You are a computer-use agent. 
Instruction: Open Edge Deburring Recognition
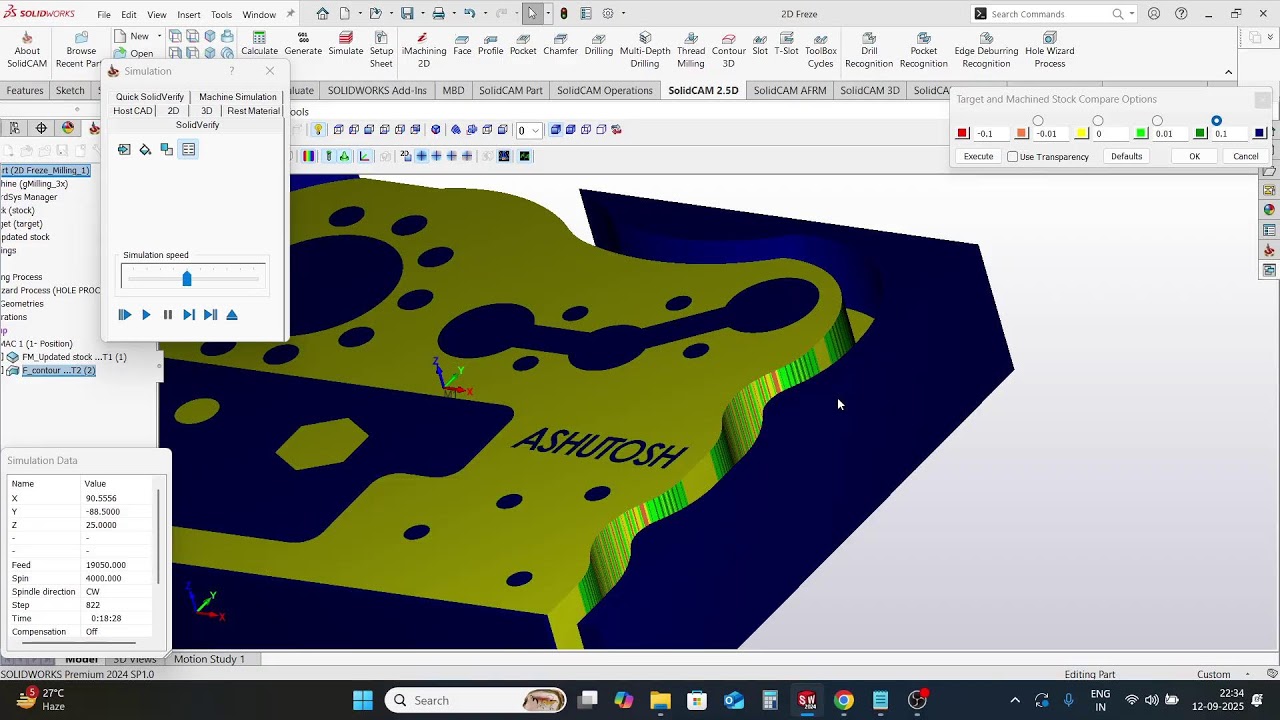(x=986, y=50)
